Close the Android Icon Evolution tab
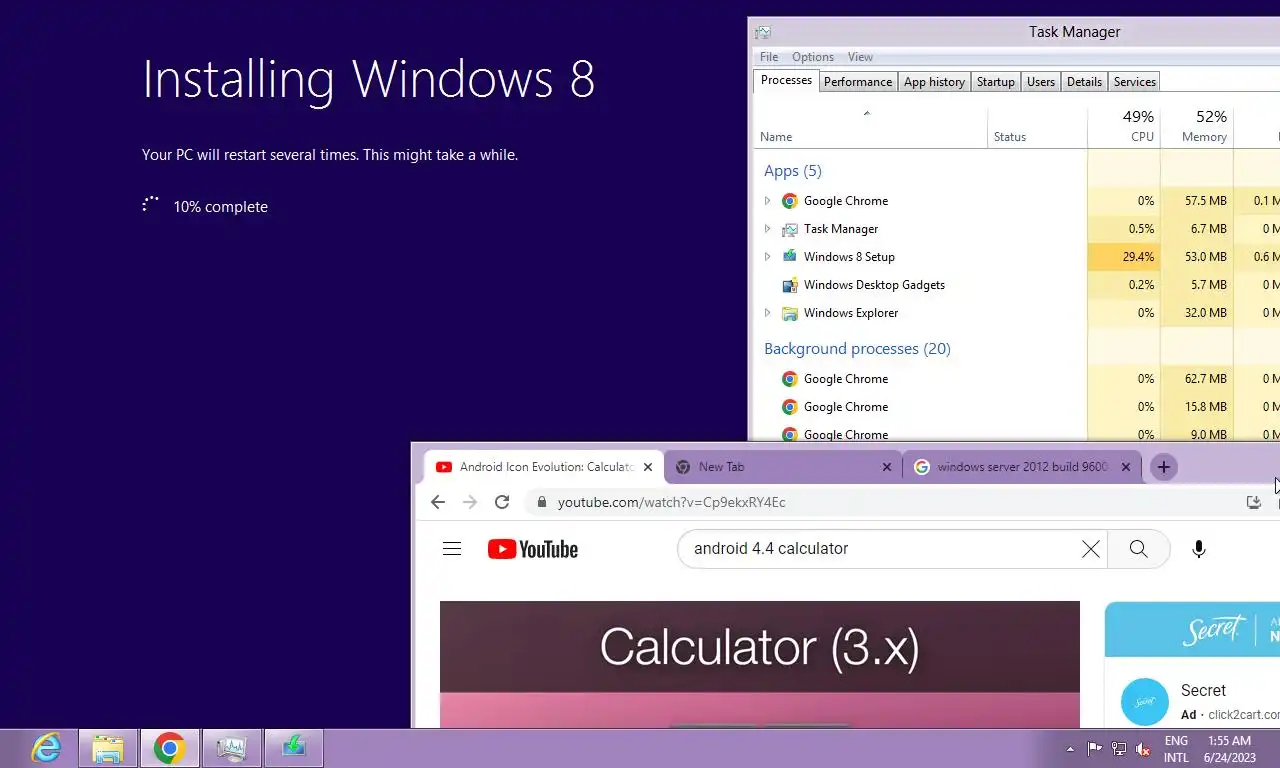Screen dimensions: 1280x768 coord(648,467)
